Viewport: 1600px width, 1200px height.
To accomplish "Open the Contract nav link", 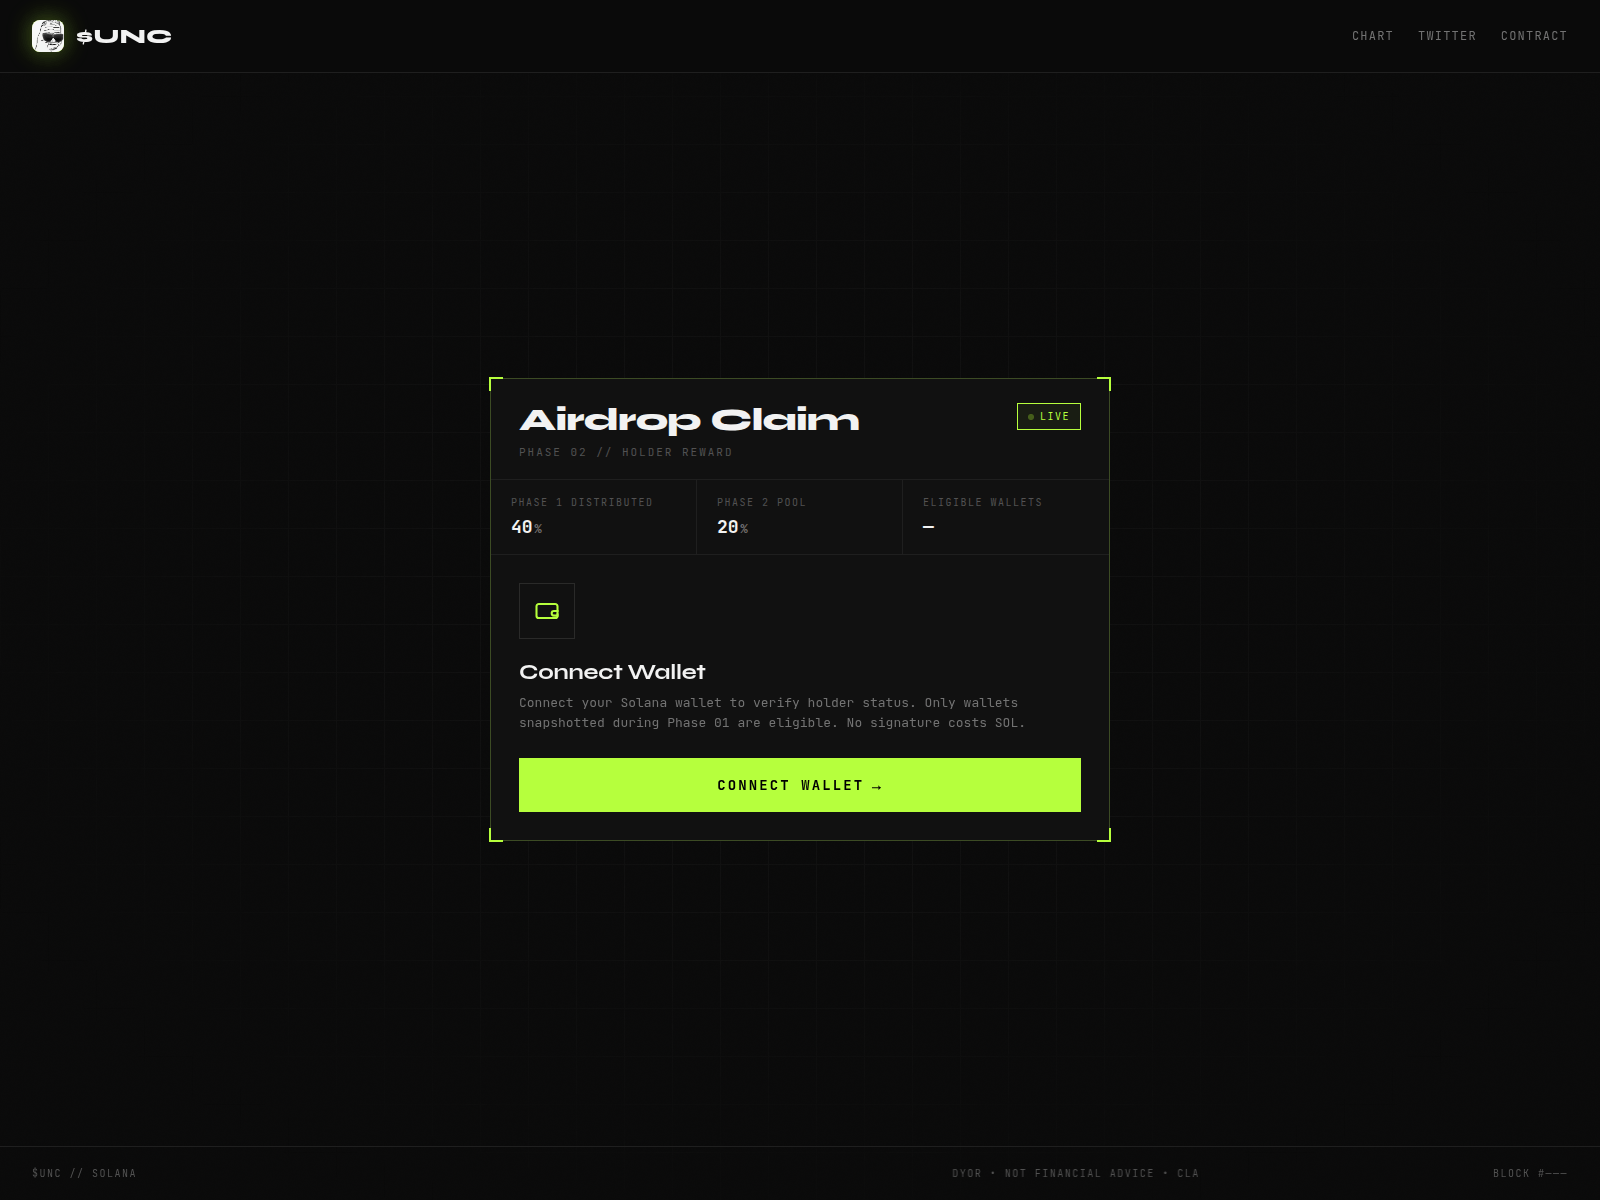I will [x=1533, y=36].
